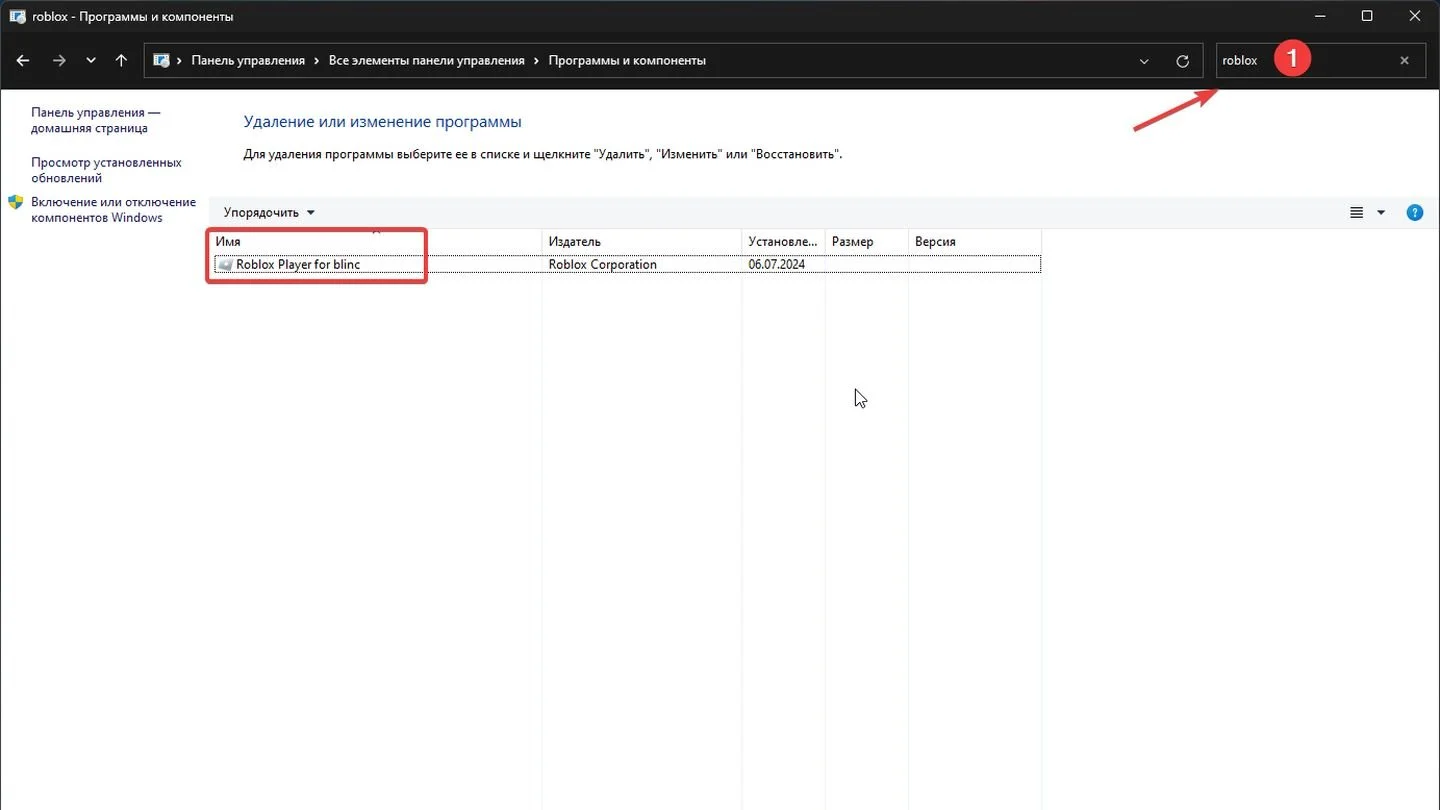Click the window icon in the title bar
This screenshot has height=810, width=1440.
click(x=17, y=16)
